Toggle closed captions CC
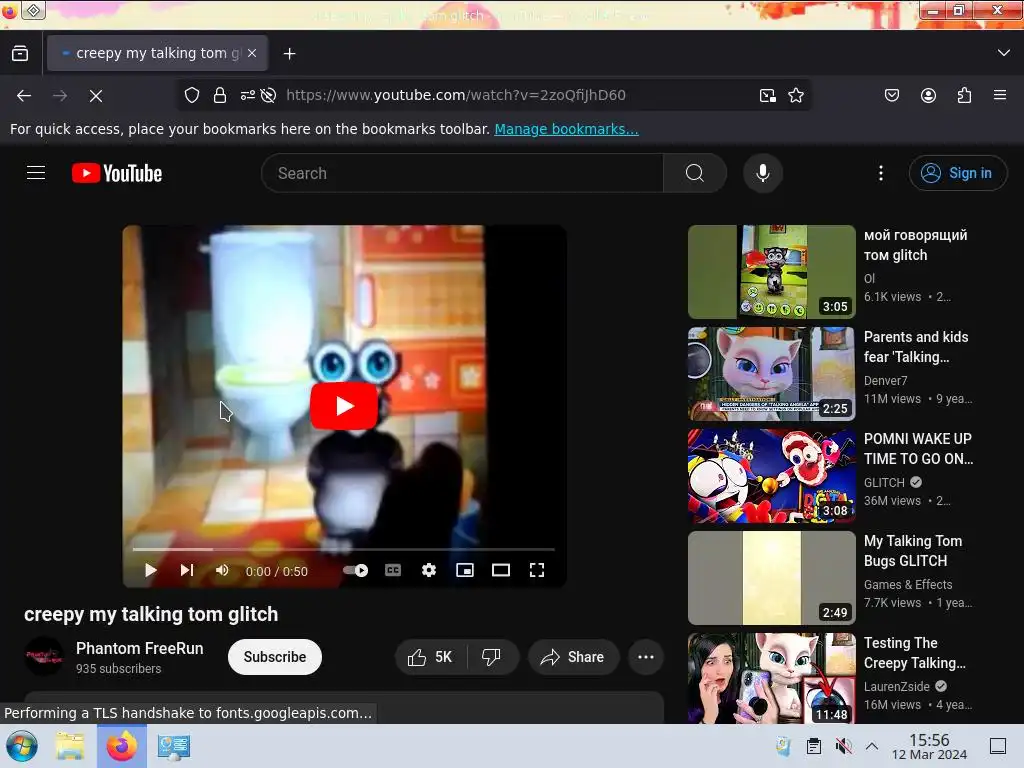This screenshot has height=768, width=1024. click(x=393, y=570)
